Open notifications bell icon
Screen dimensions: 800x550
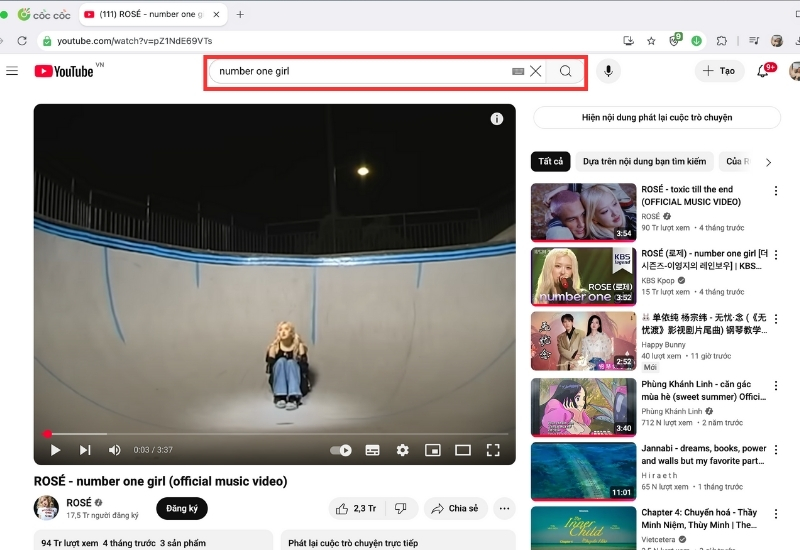[x=763, y=71]
